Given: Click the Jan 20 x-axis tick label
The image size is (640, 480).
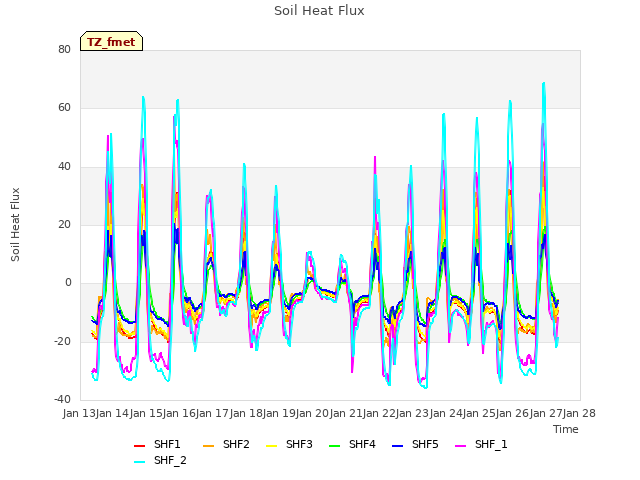Looking at the screenshot, I should click(312, 413).
